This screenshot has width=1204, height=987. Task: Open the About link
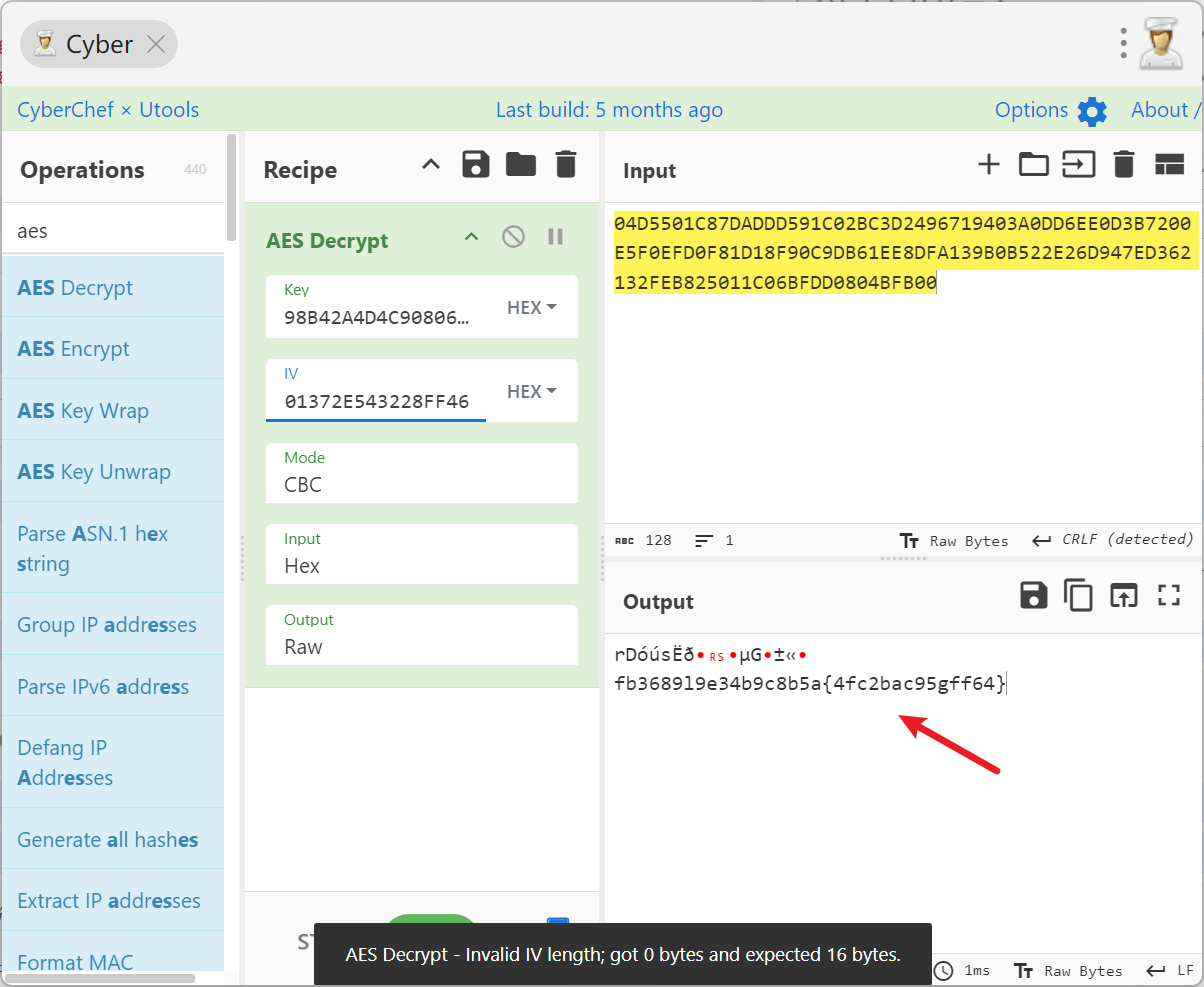(1165, 110)
